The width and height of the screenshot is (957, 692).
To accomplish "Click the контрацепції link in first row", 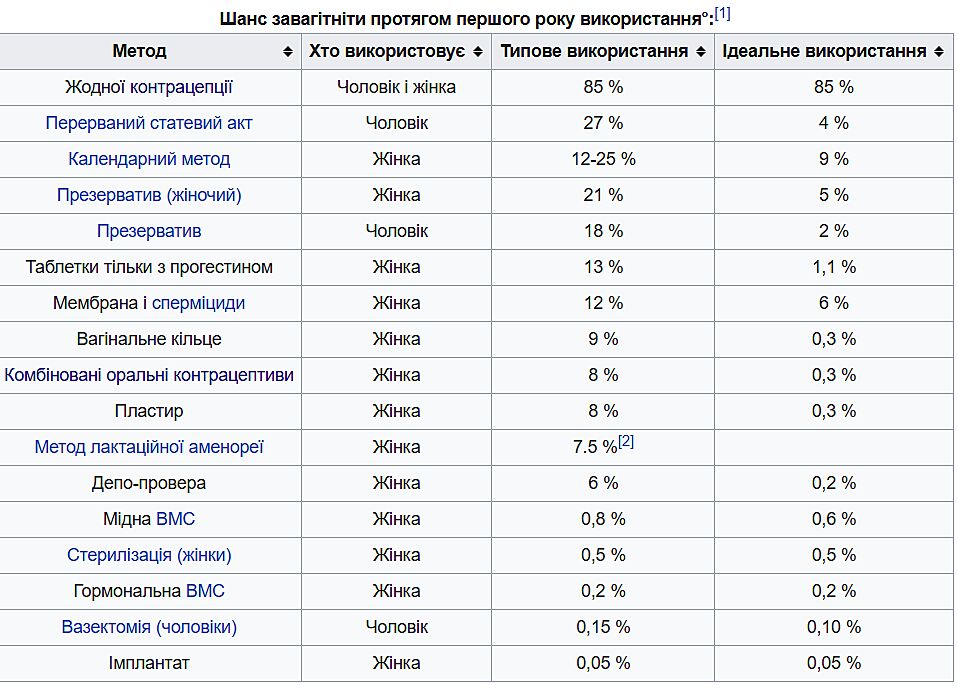I will [x=182, y=87].
